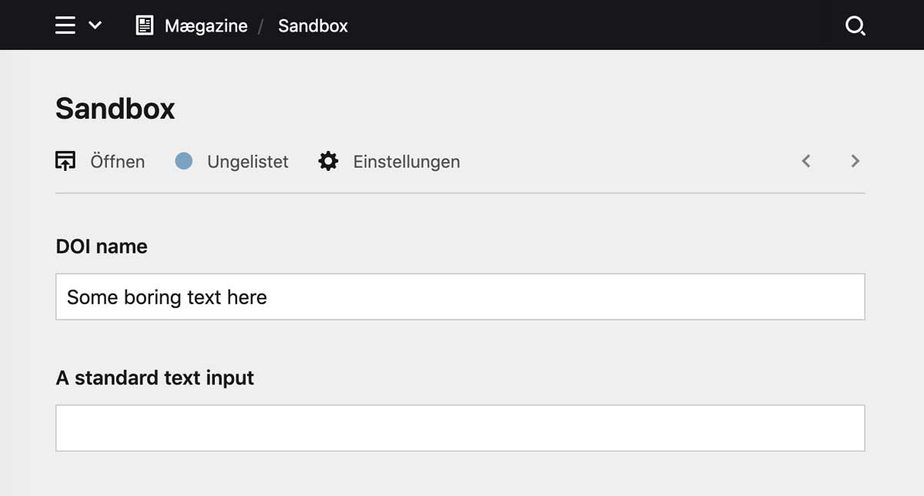Go to the Mægazine breadcrumb
Image resolution: width=924 pixels, height=496 pixels.
click(x=206, y=26)
